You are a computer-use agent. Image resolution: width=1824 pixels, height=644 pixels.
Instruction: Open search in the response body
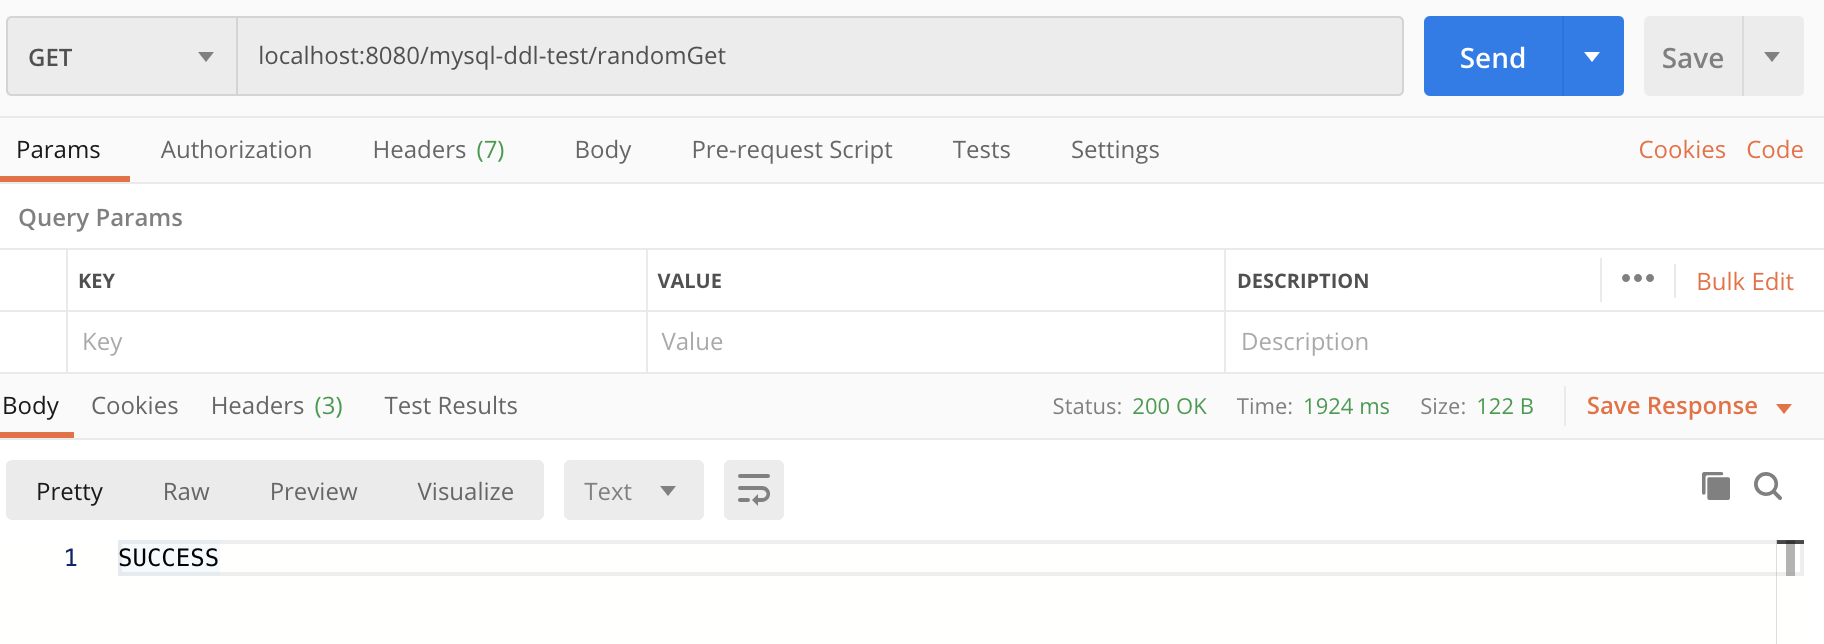click(1767, 487)
